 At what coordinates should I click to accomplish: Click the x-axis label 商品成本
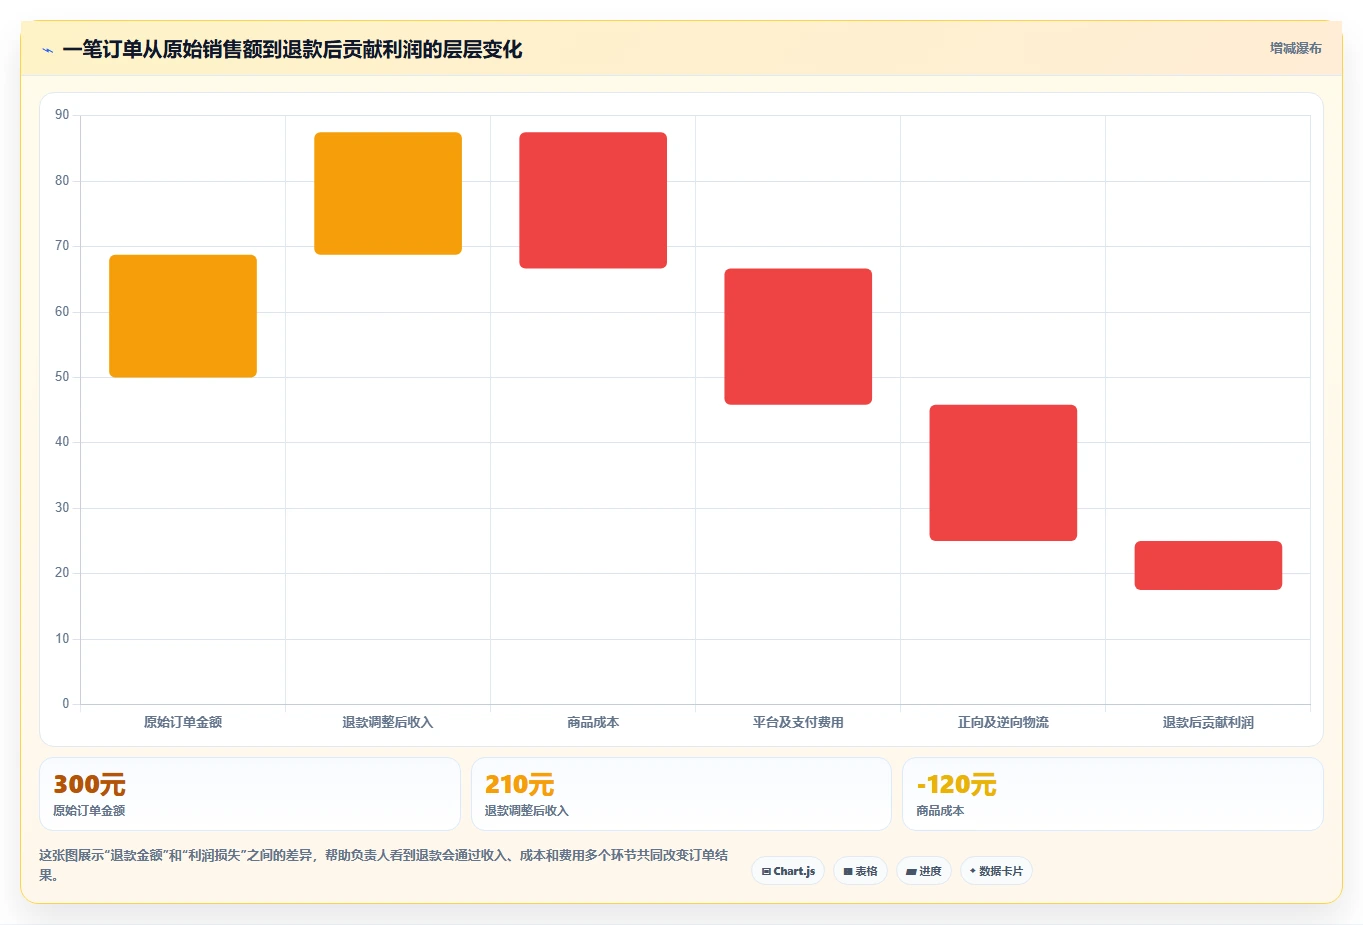click(x=593, y=722)
